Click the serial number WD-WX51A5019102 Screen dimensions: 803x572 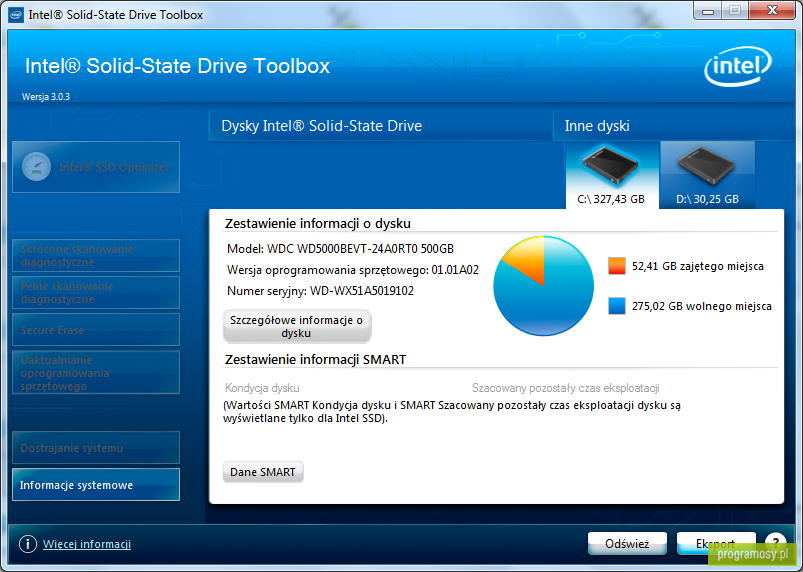[x=362, y=291]
